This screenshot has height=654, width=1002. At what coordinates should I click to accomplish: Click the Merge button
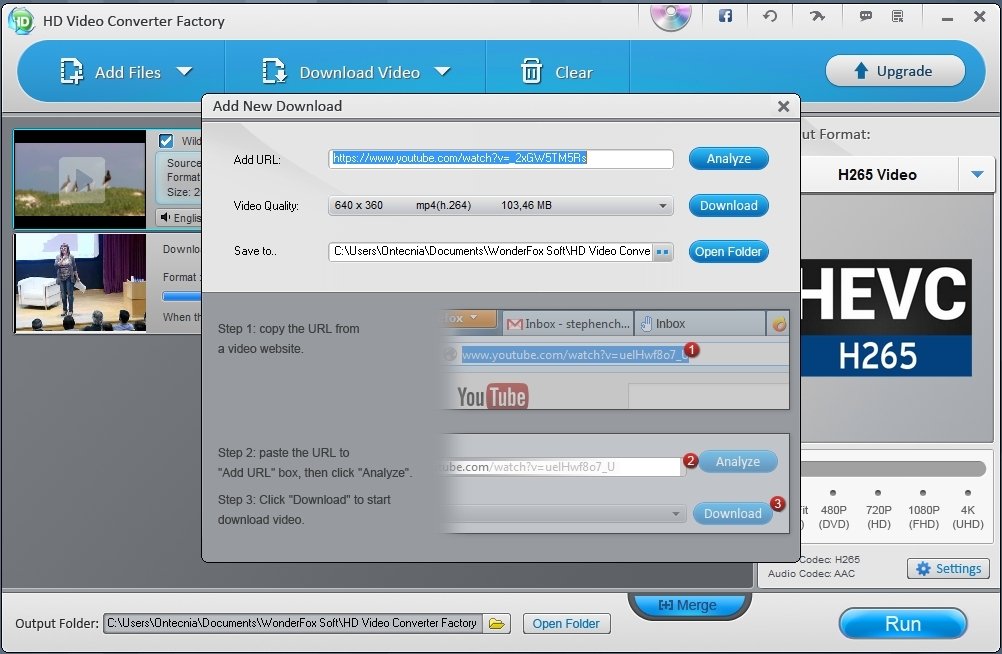(689, 605)
